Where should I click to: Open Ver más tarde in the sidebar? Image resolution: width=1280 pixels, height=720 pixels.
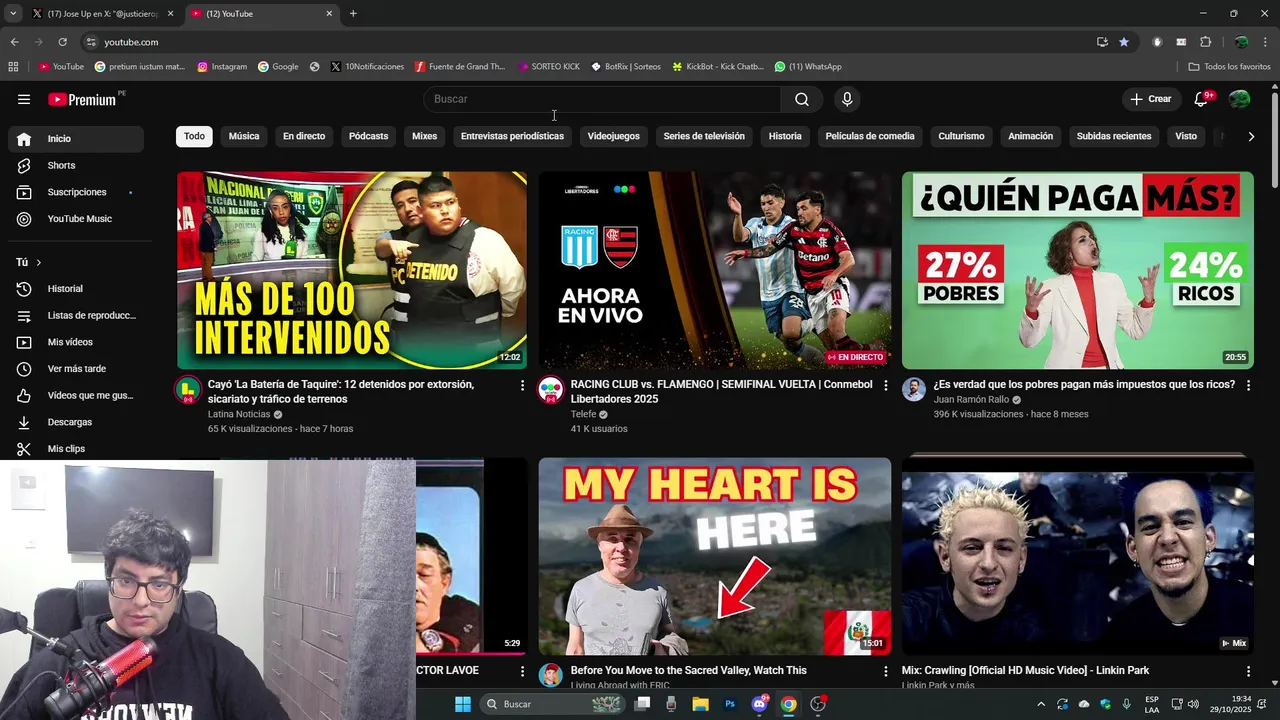coord(76,369)
